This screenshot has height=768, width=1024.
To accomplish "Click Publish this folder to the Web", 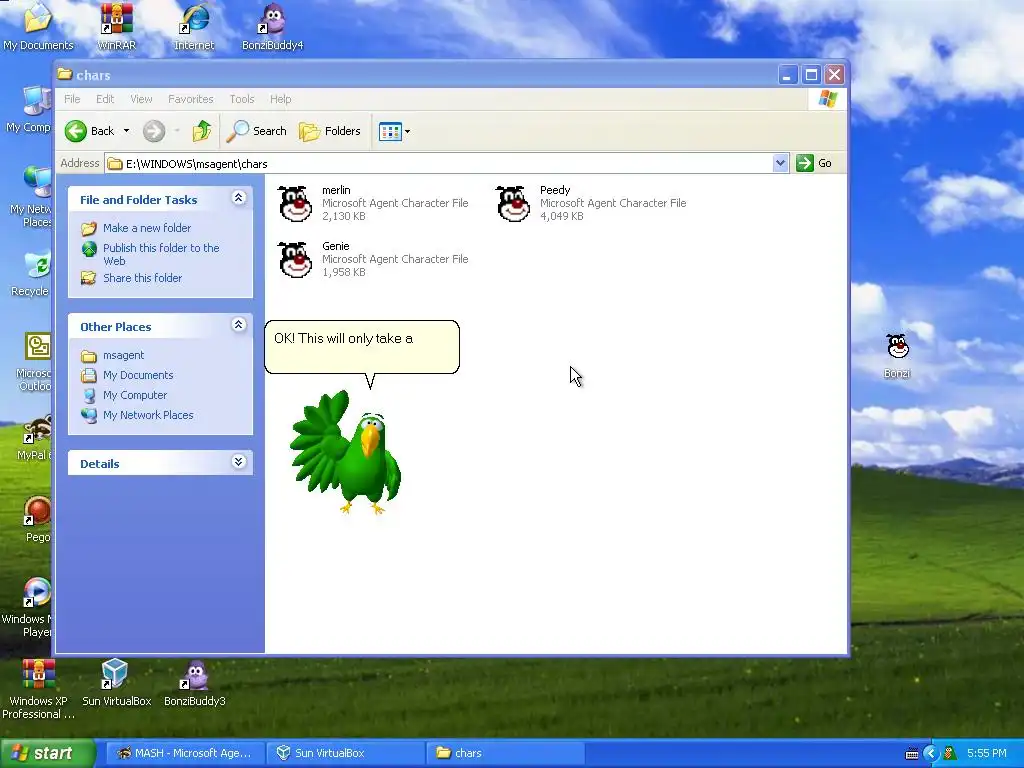I will pos(161,254).
